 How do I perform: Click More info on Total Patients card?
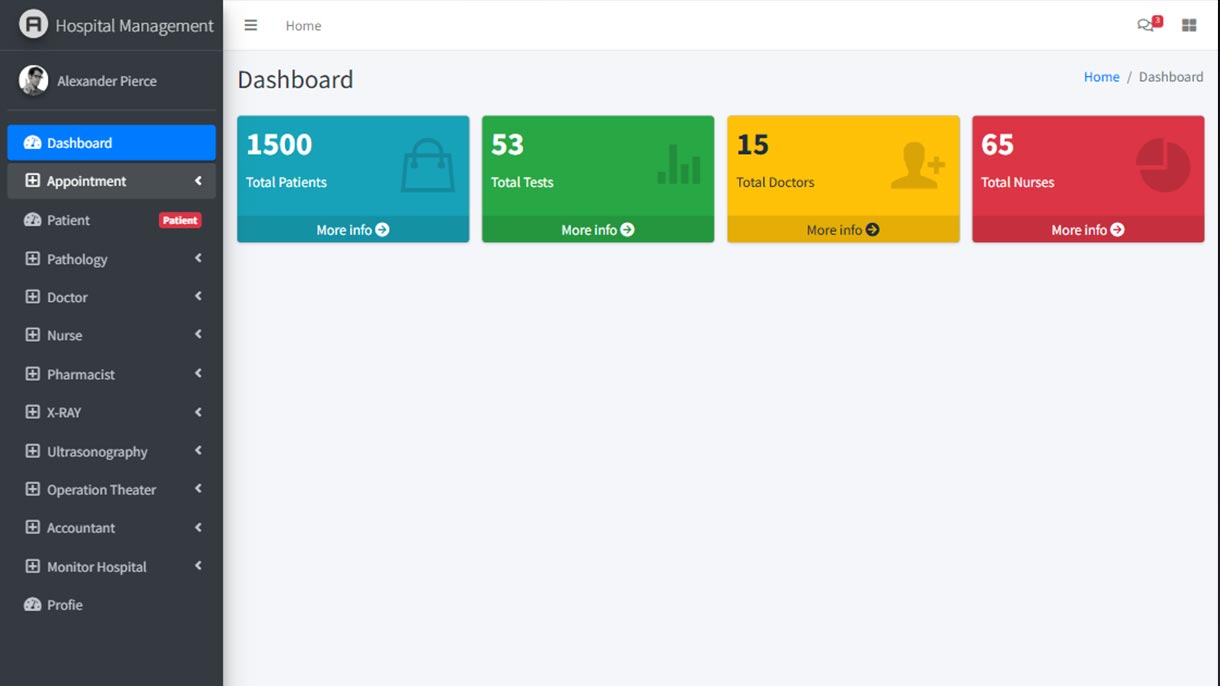click(352, 230)
